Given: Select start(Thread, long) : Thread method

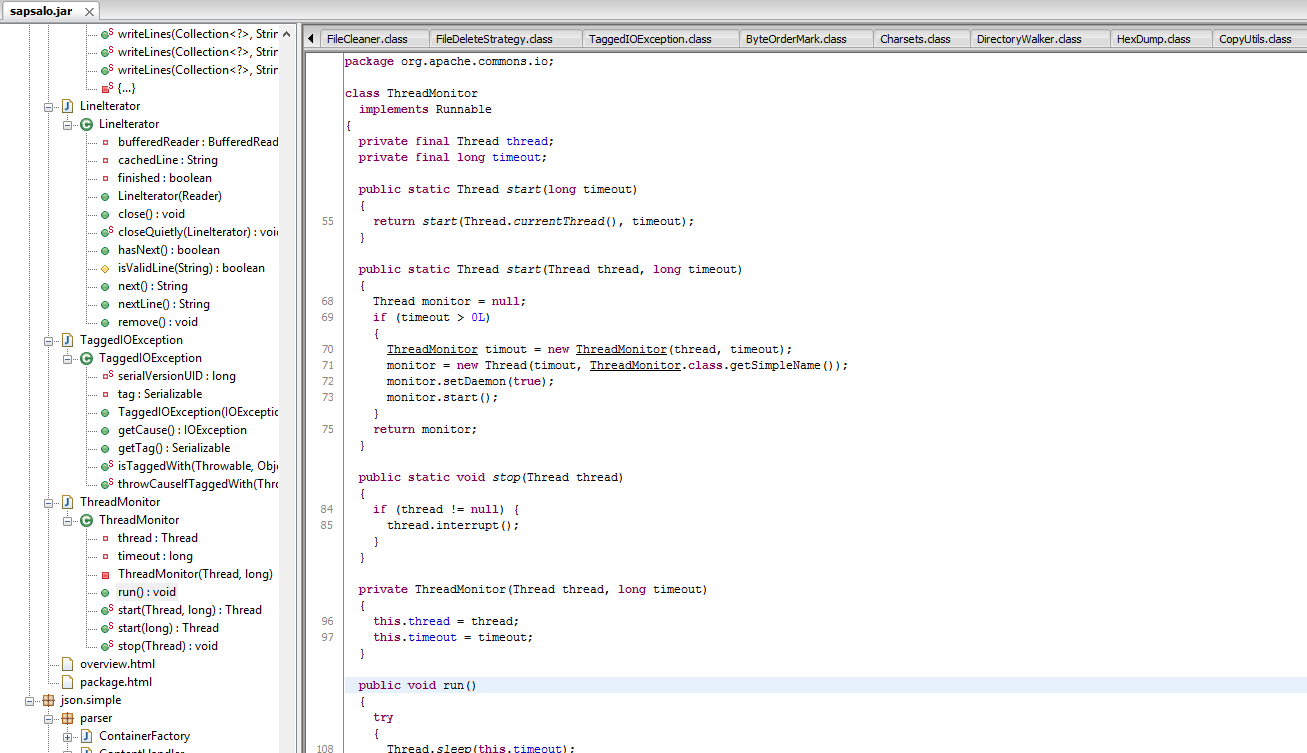Looking at the screenshot, I should pos(190,610).
